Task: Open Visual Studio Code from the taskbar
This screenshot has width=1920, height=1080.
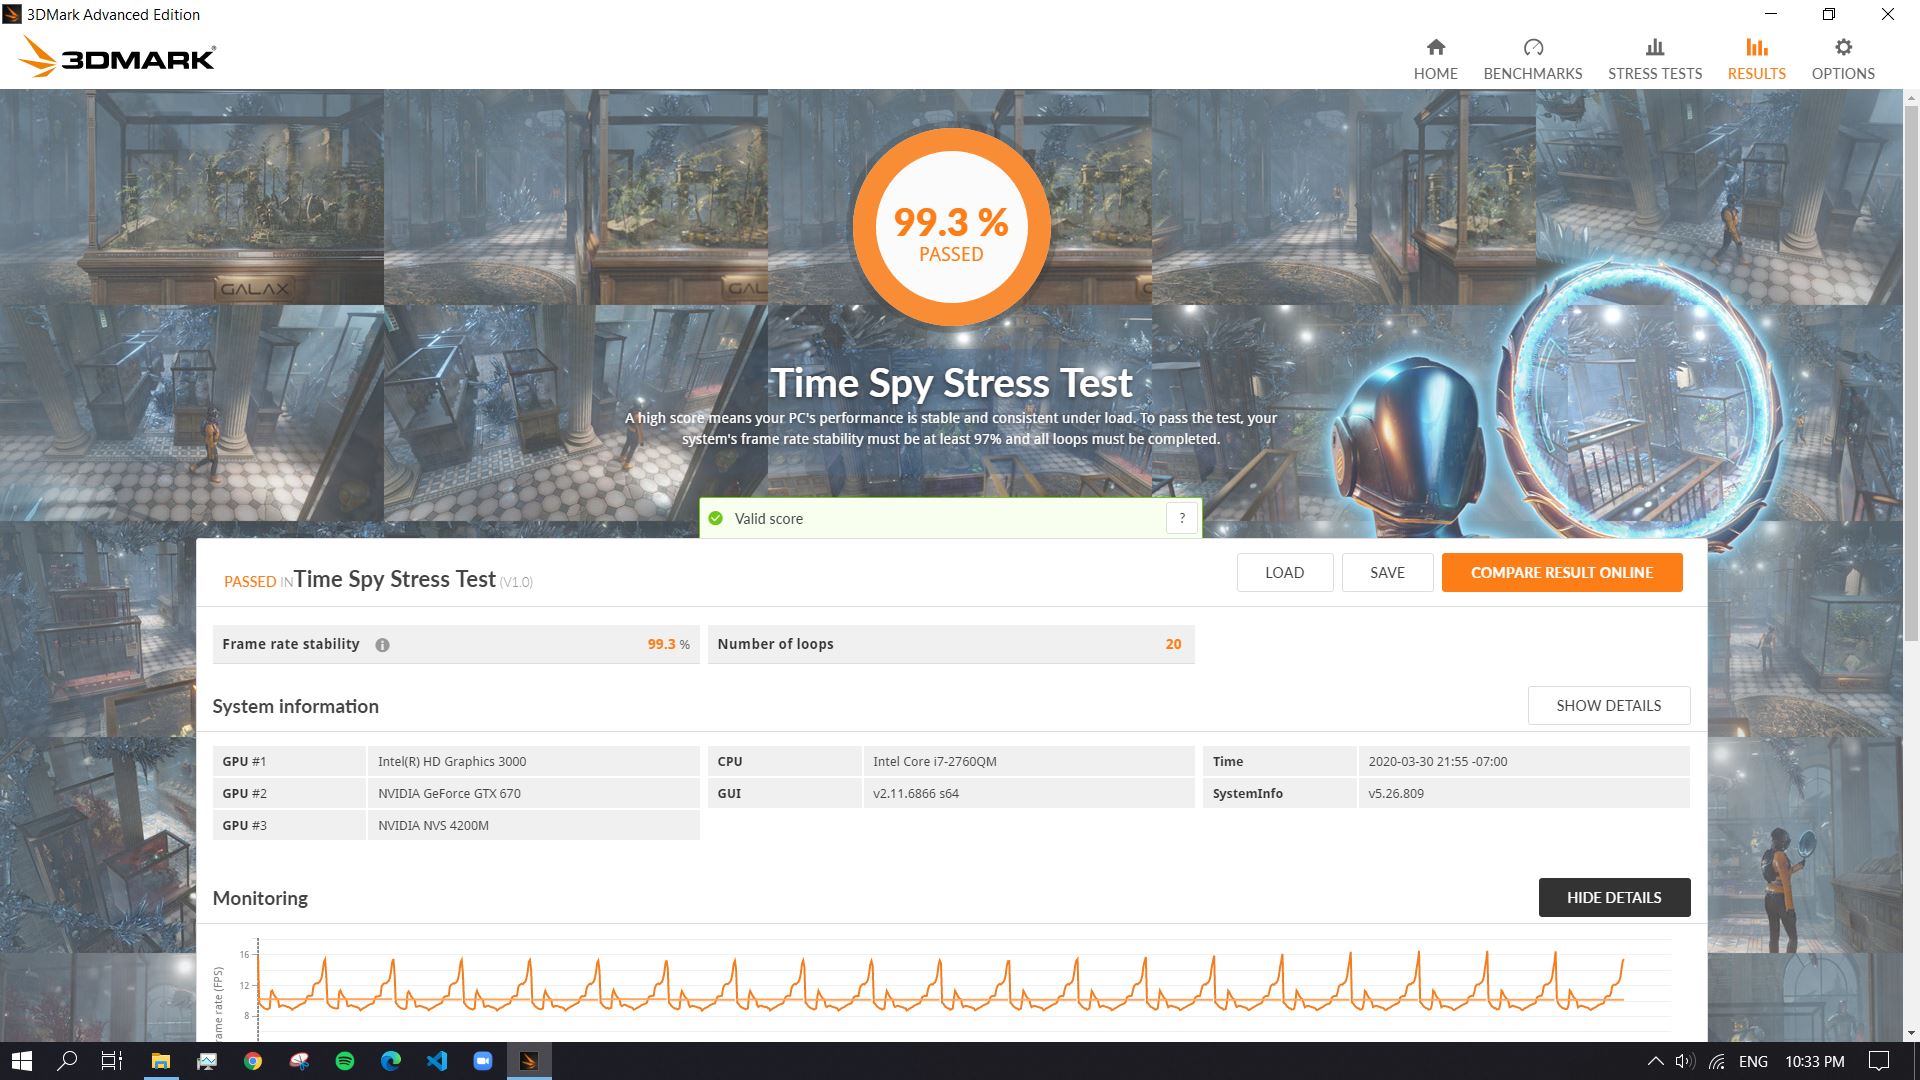Action: 437,1061
